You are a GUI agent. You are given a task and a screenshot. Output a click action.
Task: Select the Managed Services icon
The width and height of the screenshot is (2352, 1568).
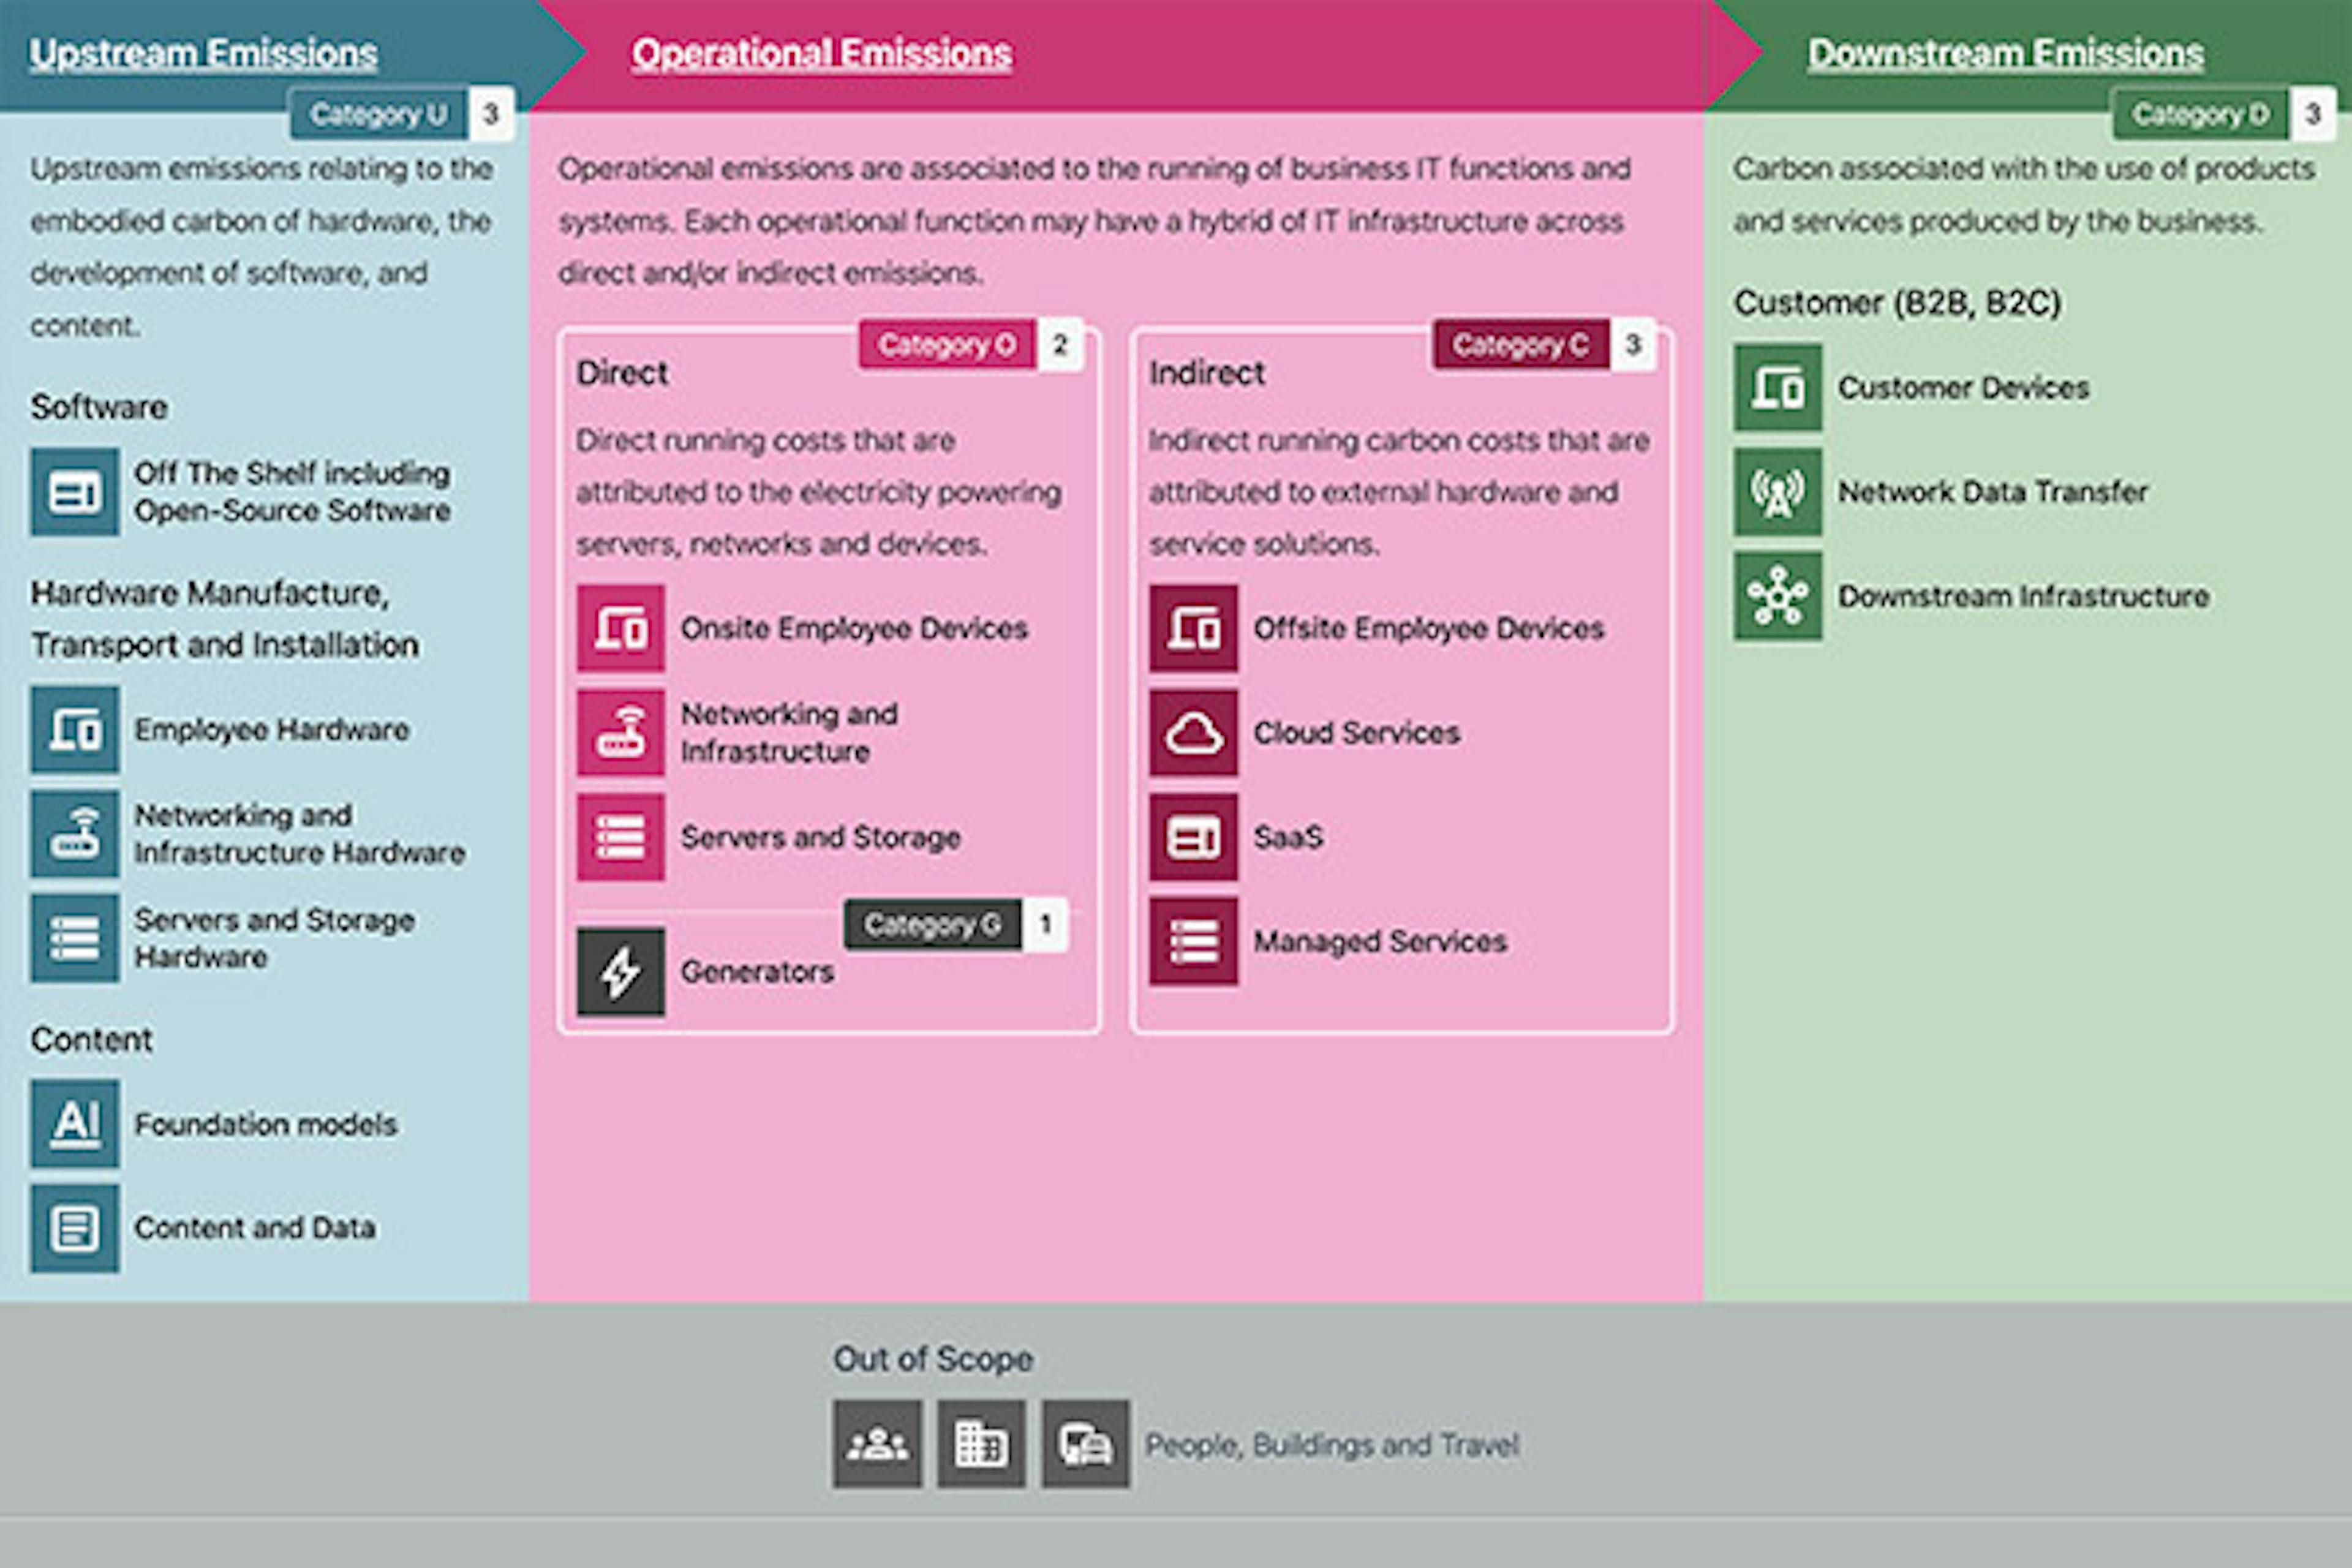1193,941
